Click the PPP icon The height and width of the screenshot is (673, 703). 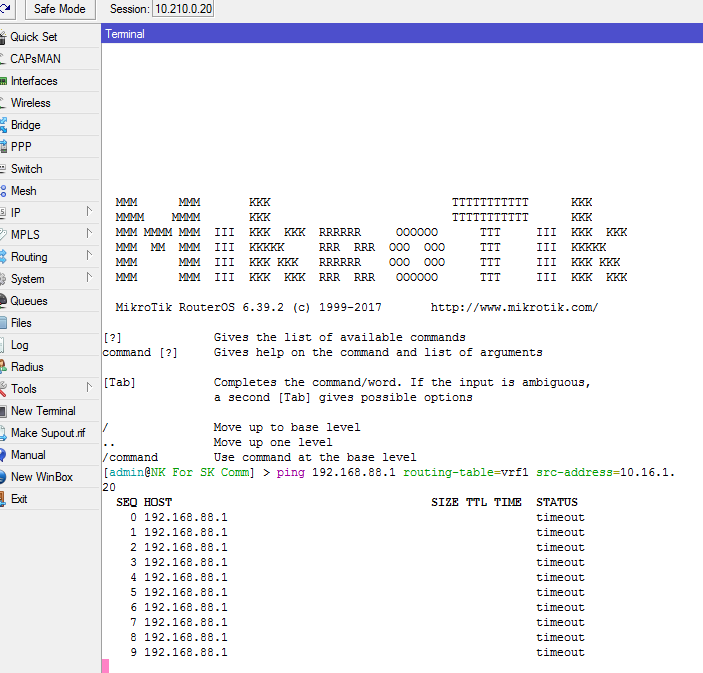click(x=4, y=147)
